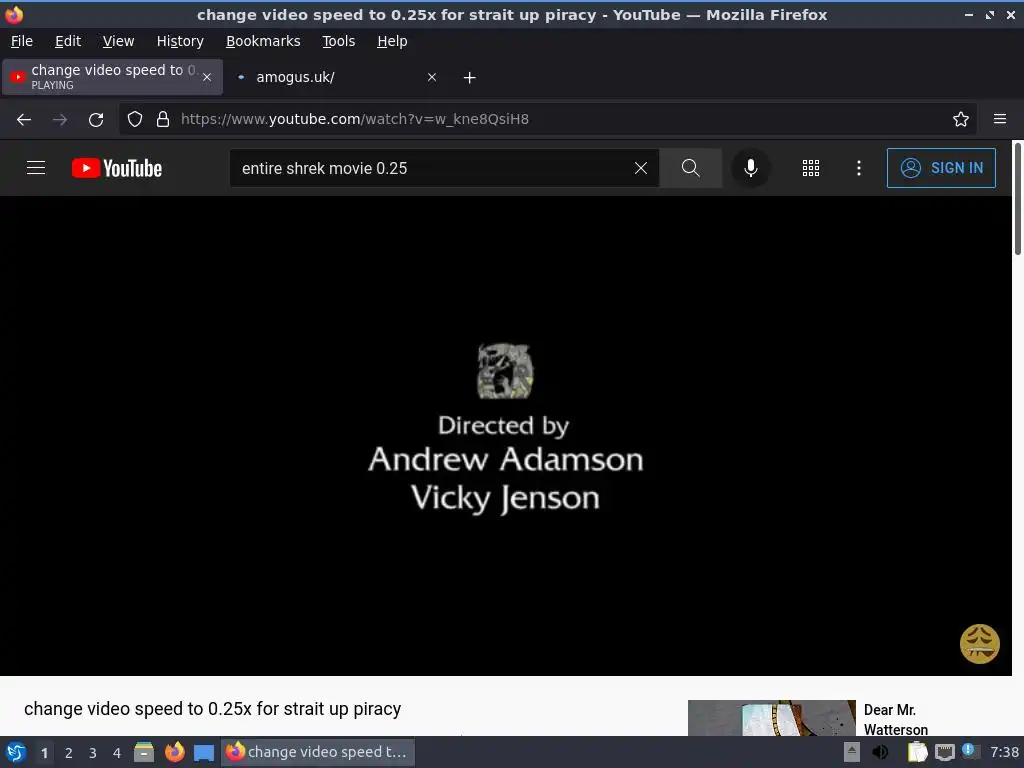
Task: Reload the current page
Action: pos(96,120)
